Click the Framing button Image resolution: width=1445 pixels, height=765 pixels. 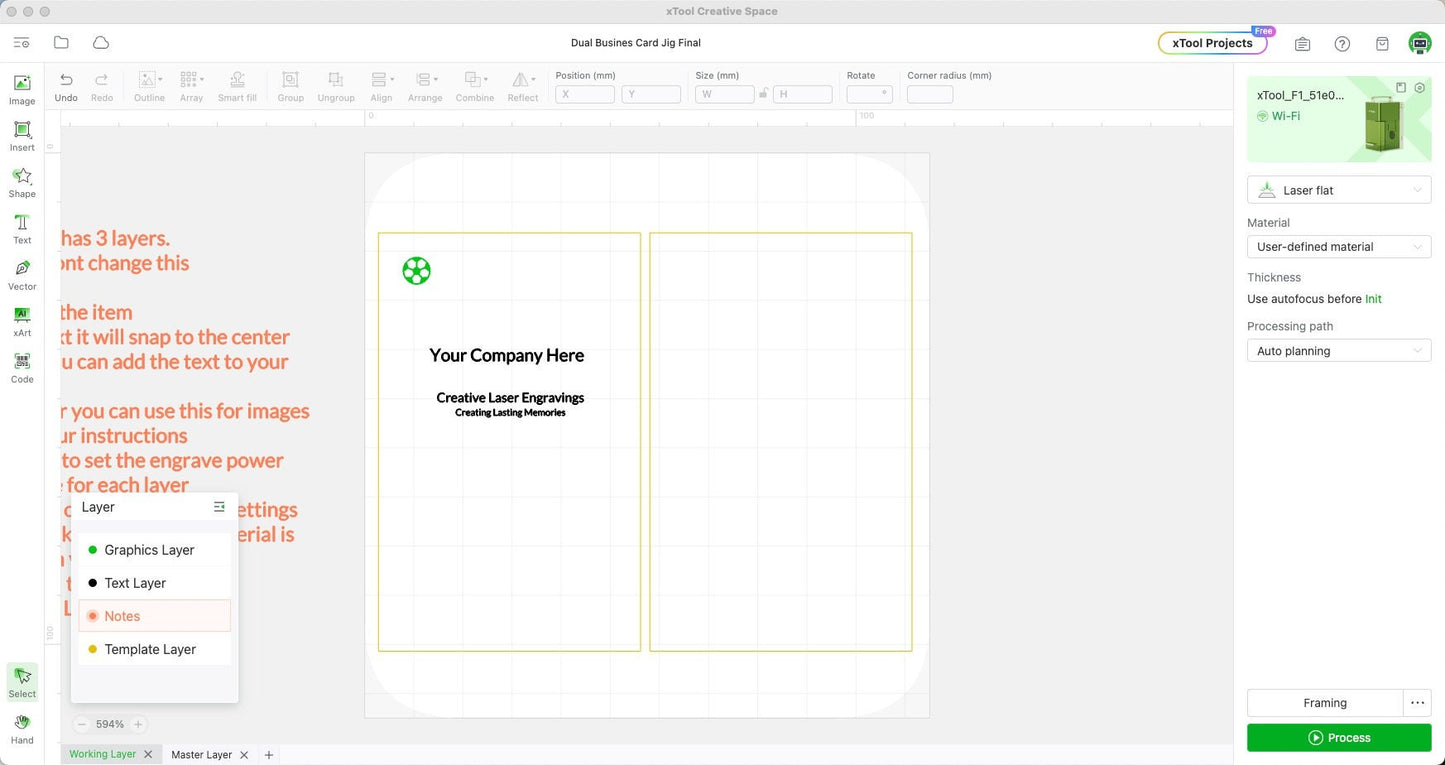(1324, 703)
